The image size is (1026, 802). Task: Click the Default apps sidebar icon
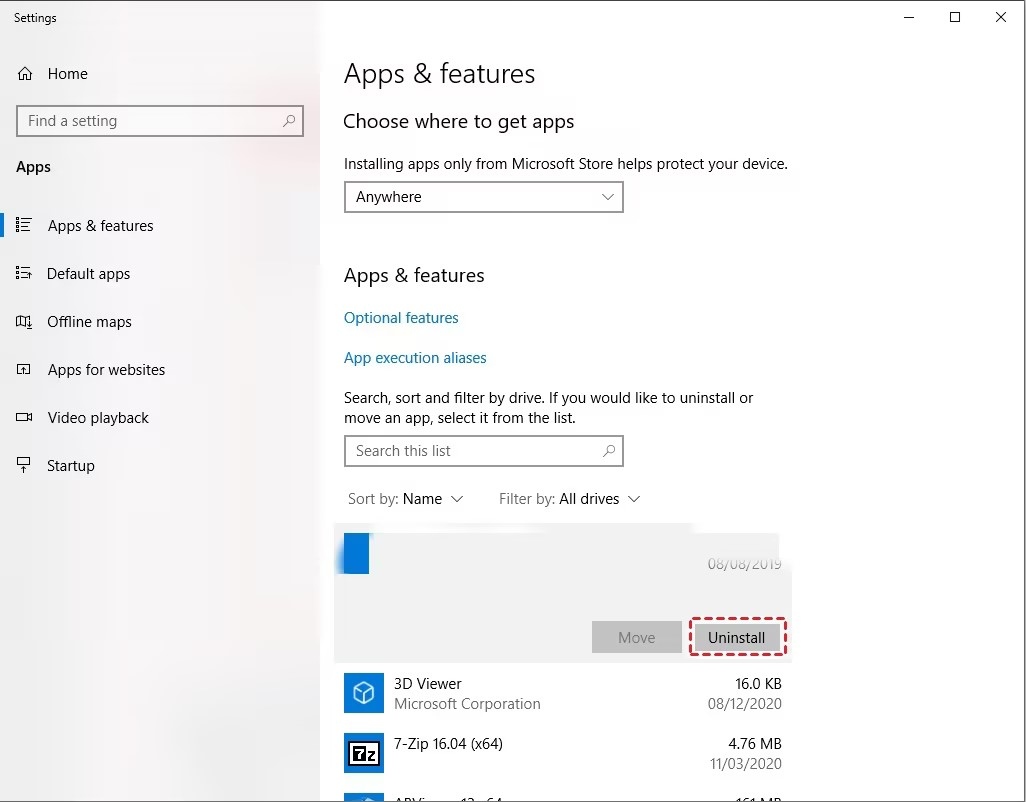point(25,274)
